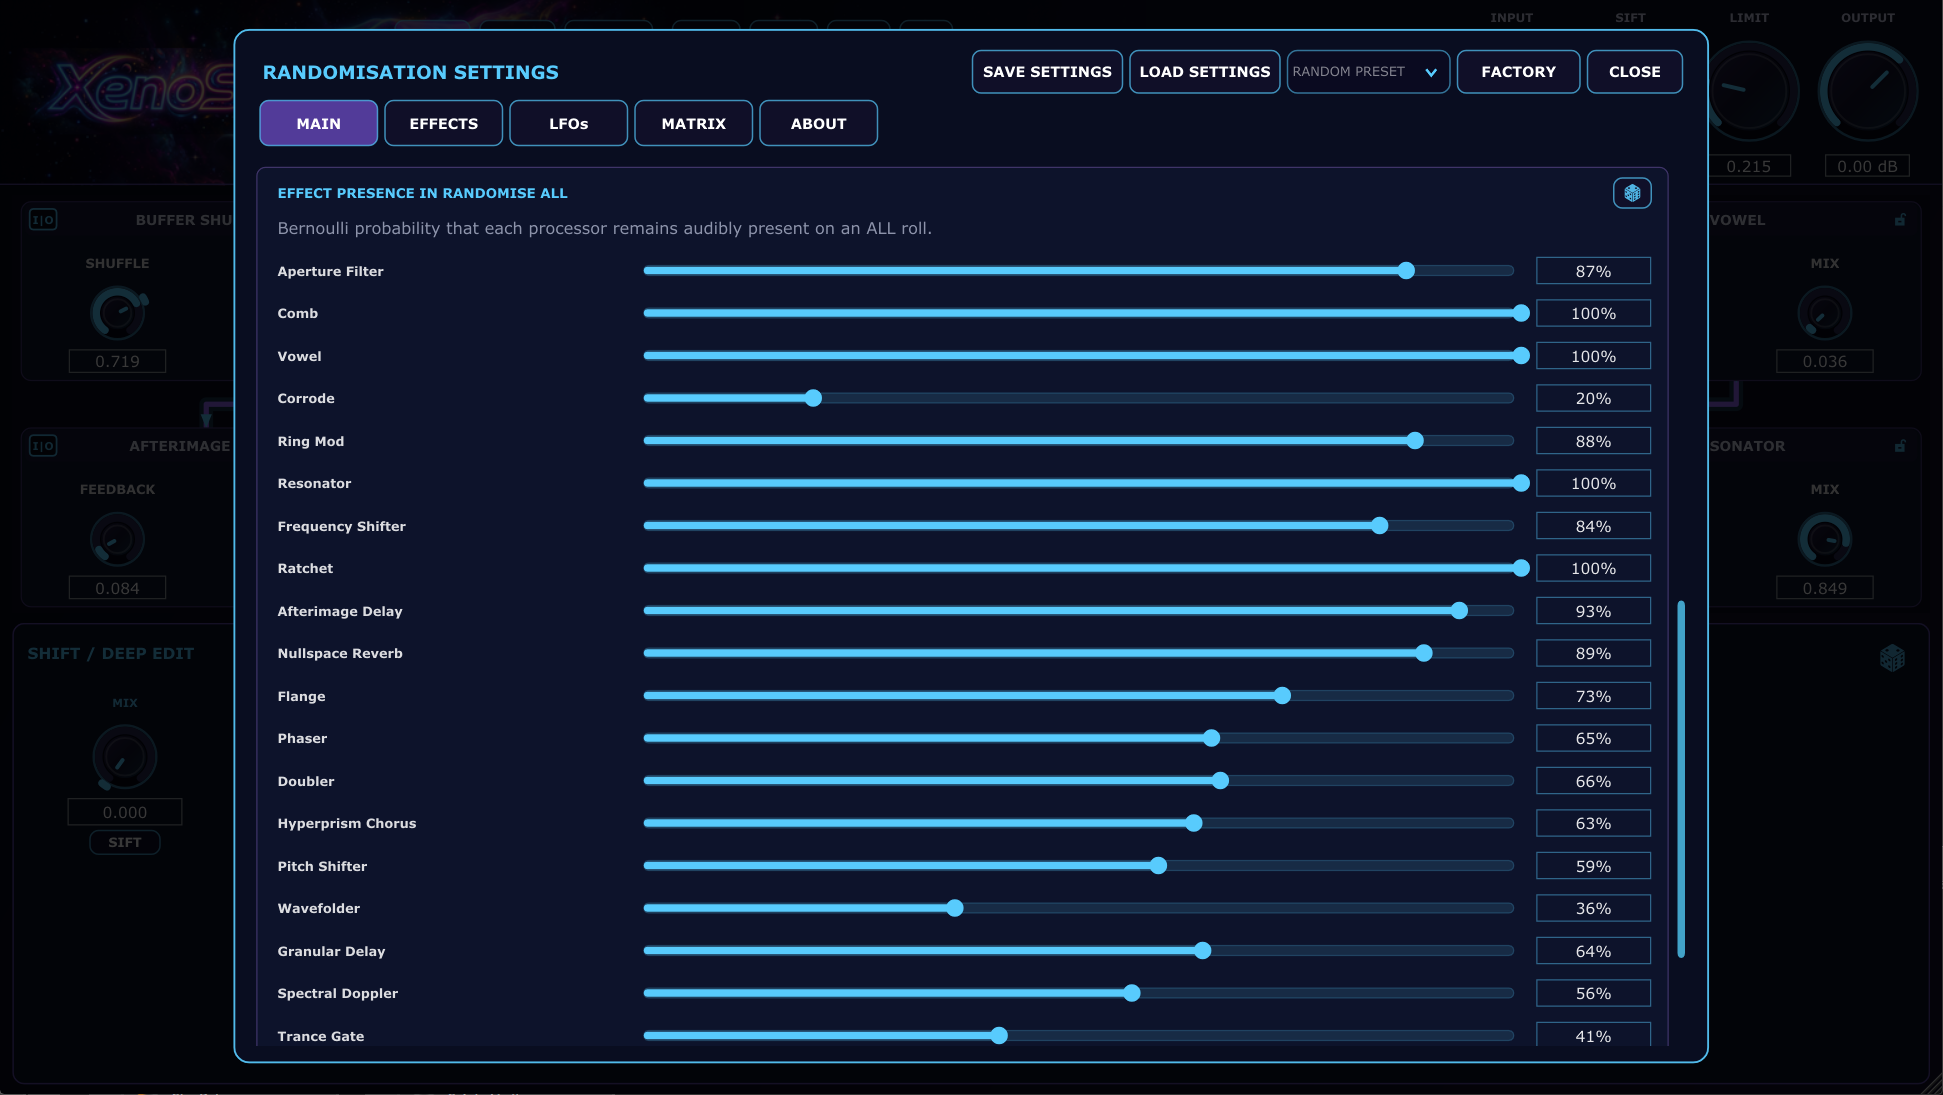Click the lock icon next to Vowel
The height and width of the screenshot is (1095, 1943).
[x=1899, y=220]
